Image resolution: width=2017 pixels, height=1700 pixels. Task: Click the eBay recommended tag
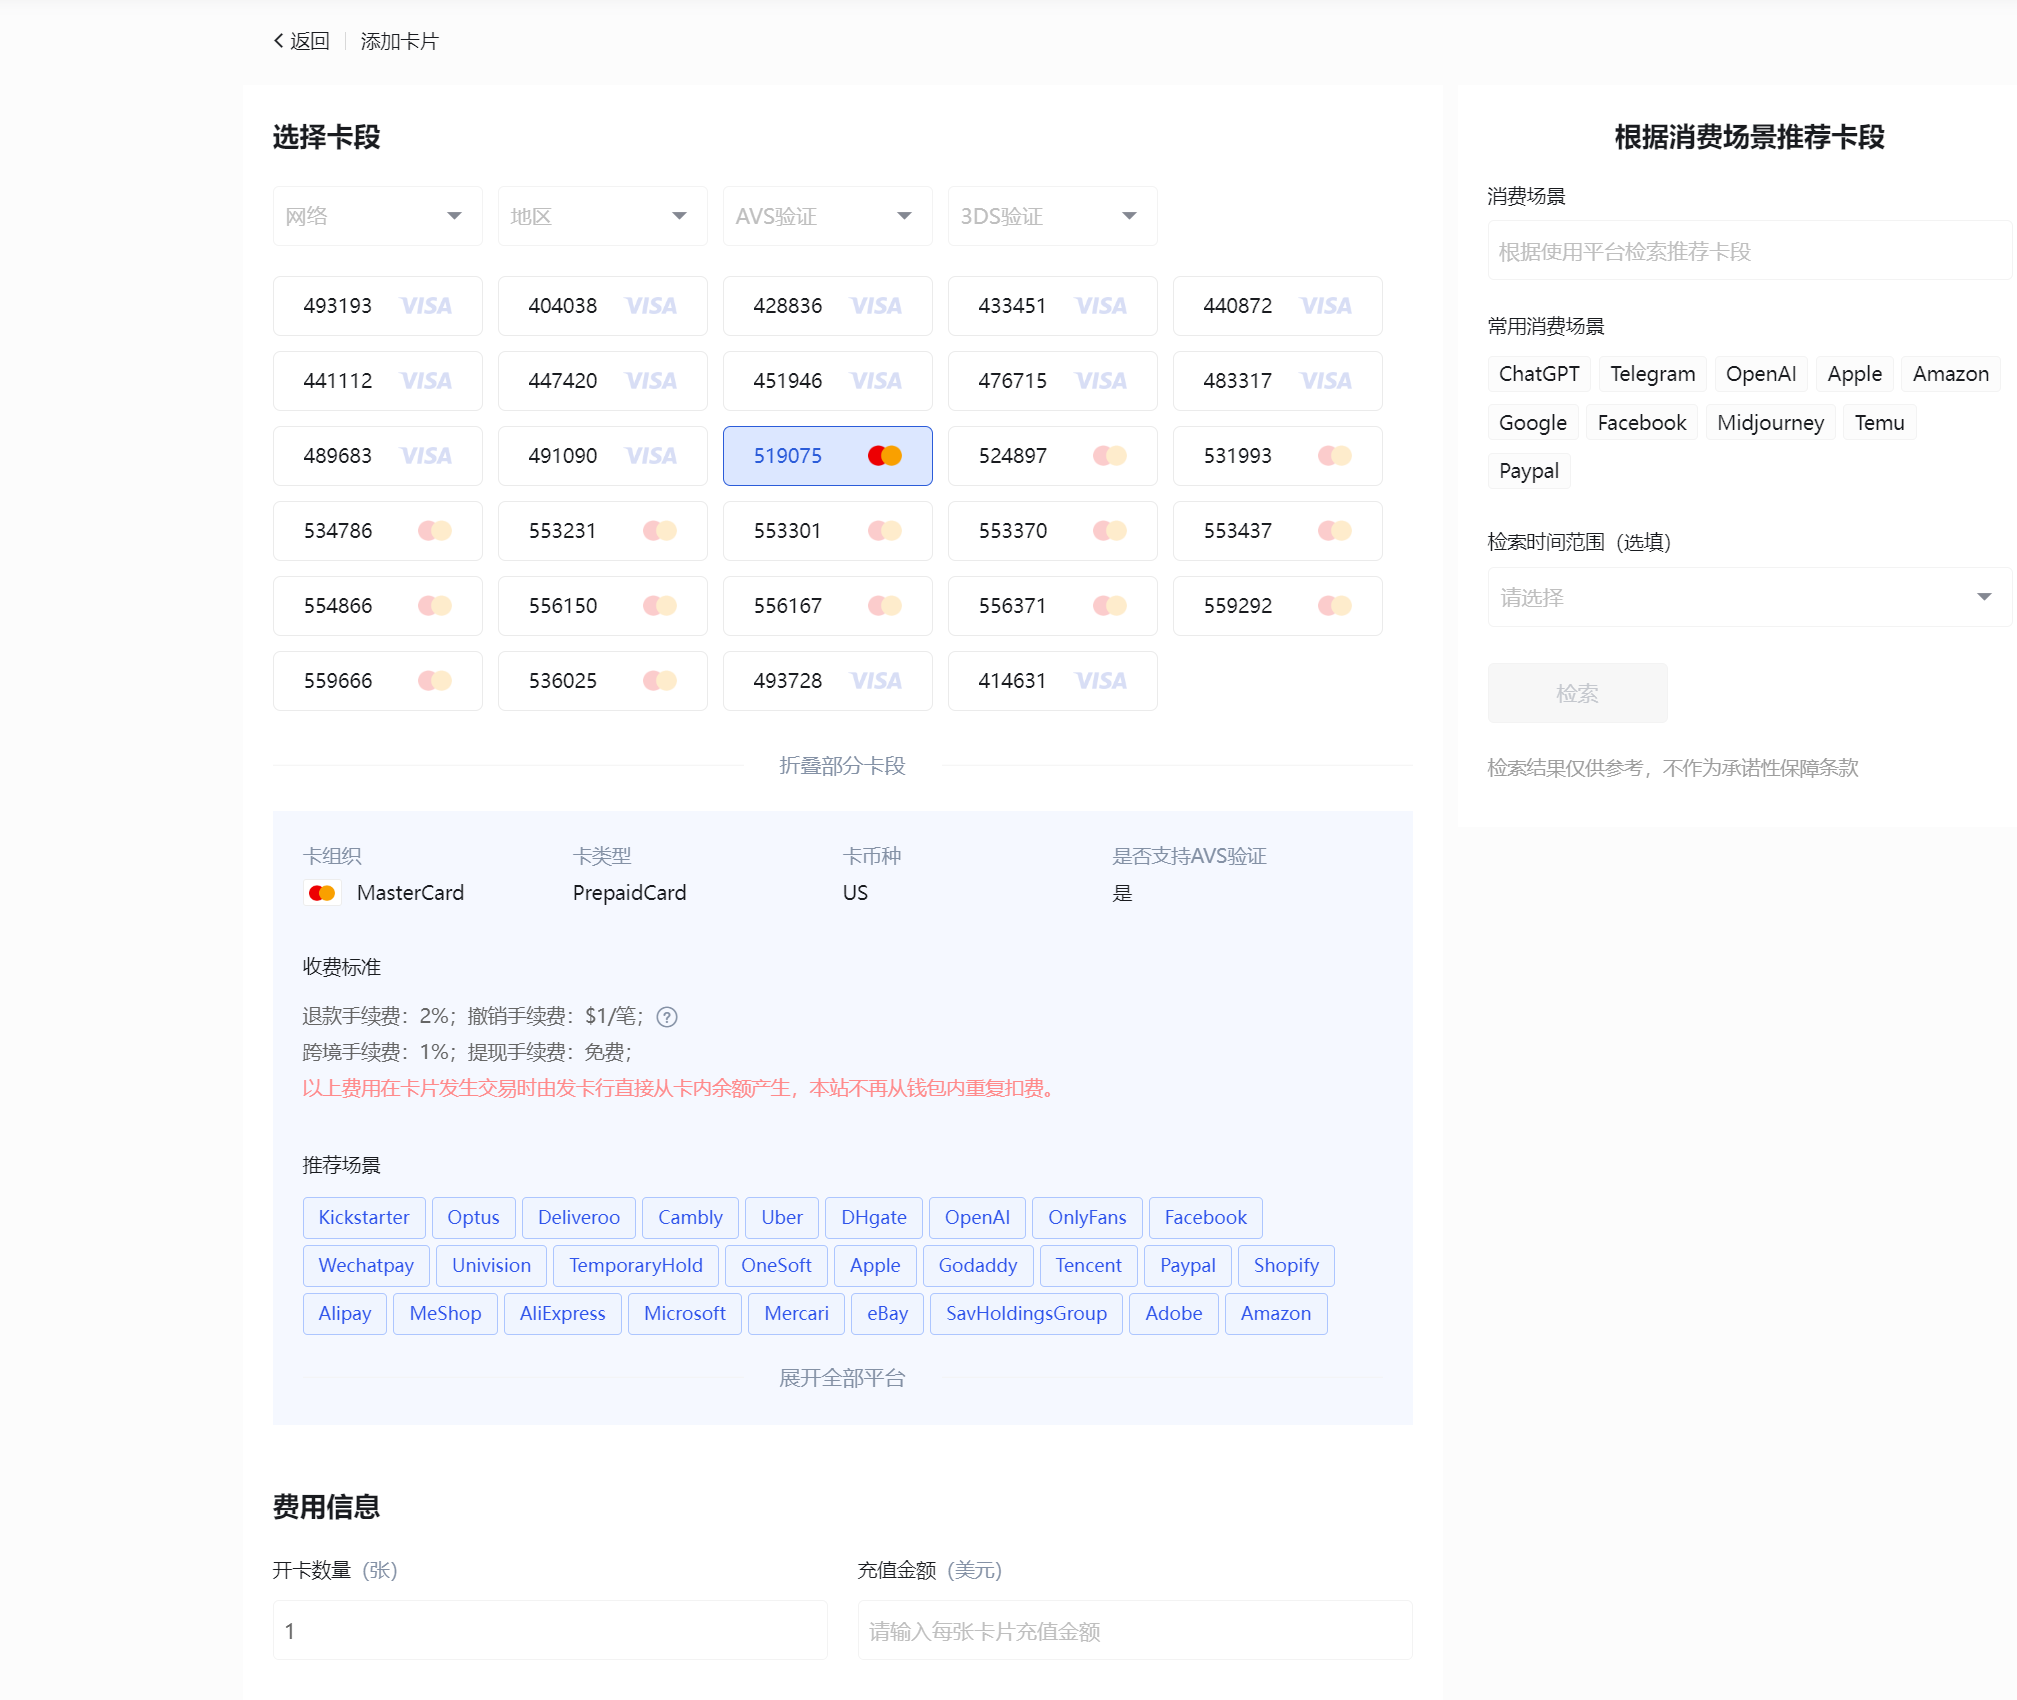click(887, 1314)
